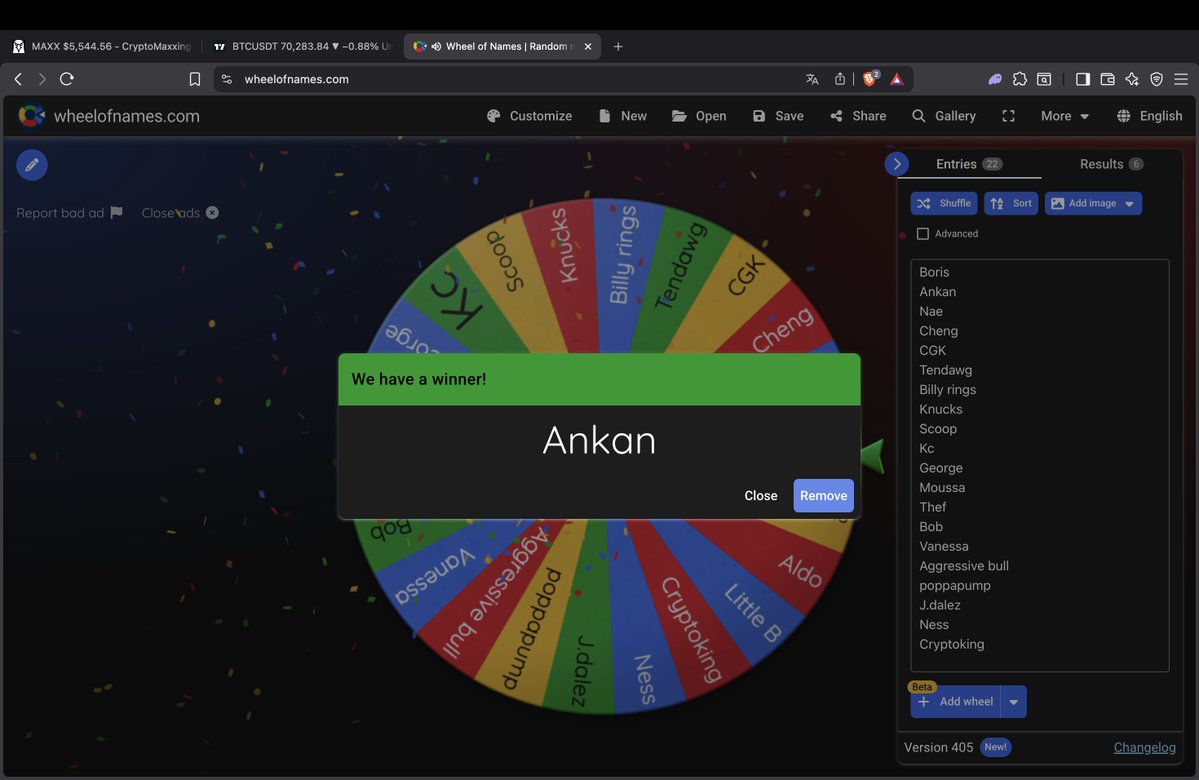The image size is (1199, 780).
Task: Enable the Advanced checkbox
Action: [923, 233]
